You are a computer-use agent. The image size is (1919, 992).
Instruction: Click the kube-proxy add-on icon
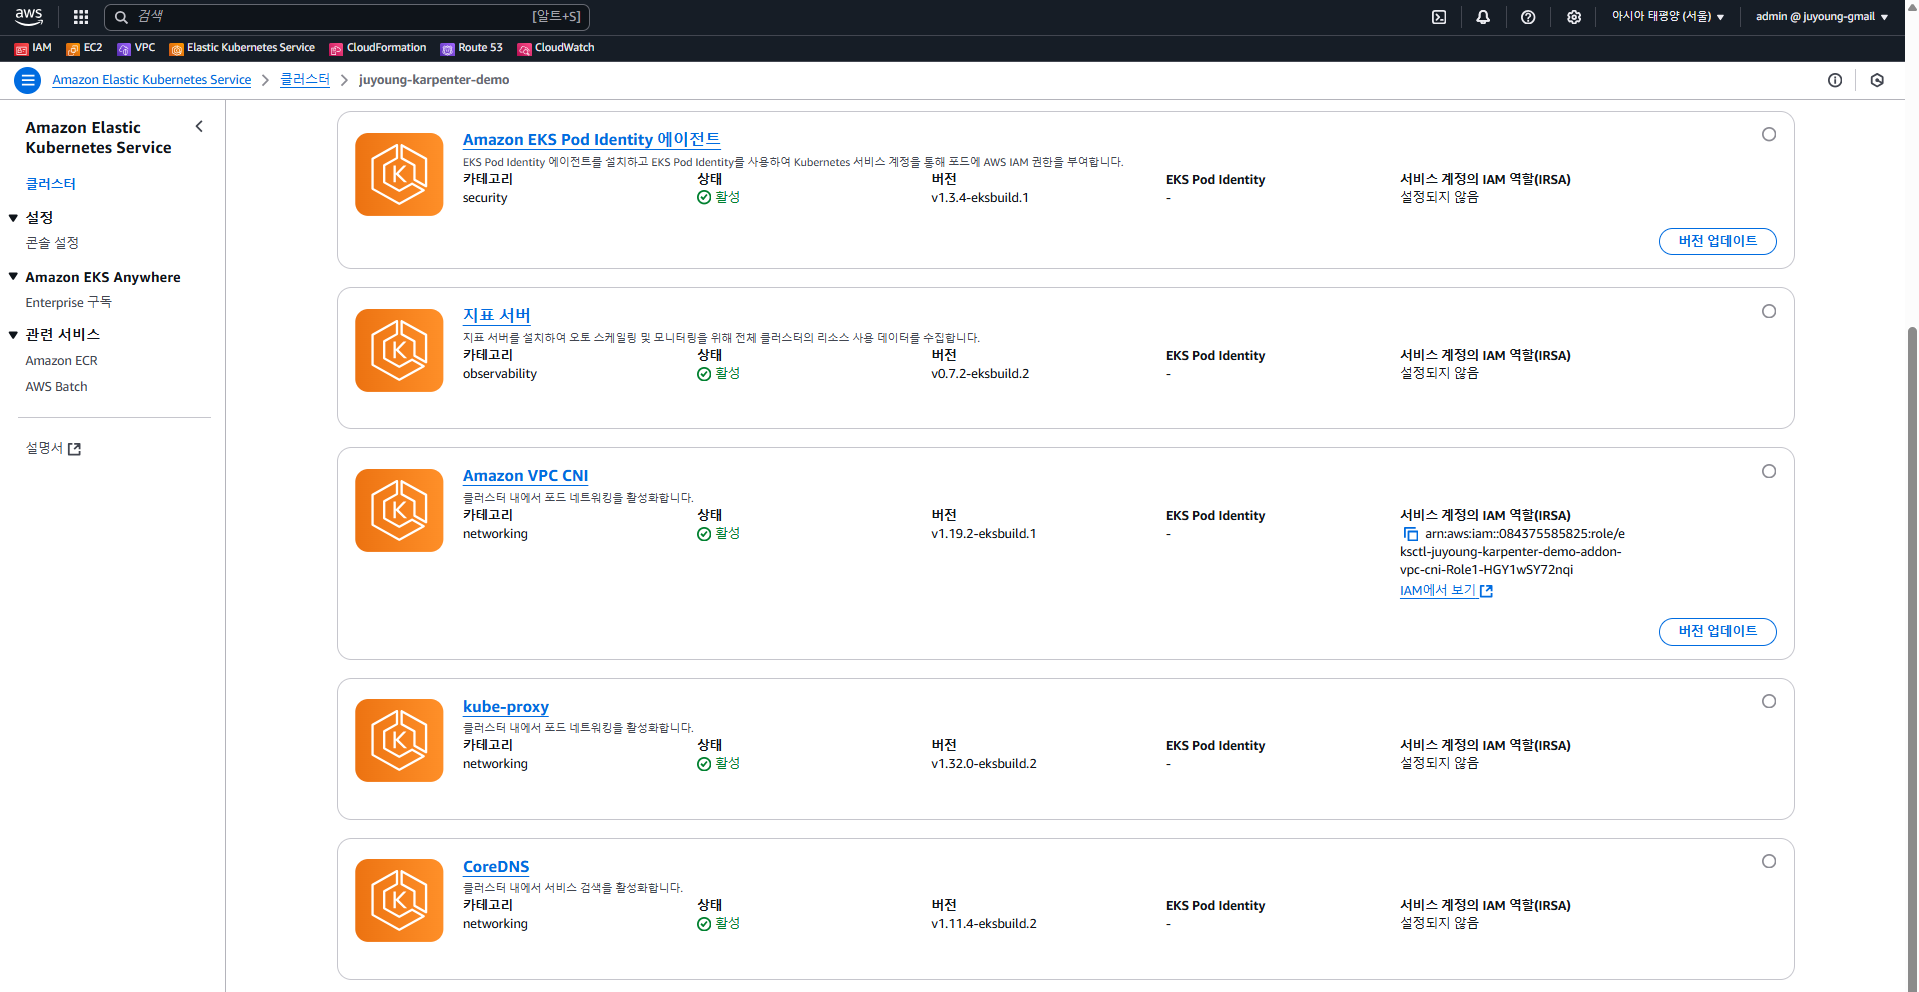399,740
